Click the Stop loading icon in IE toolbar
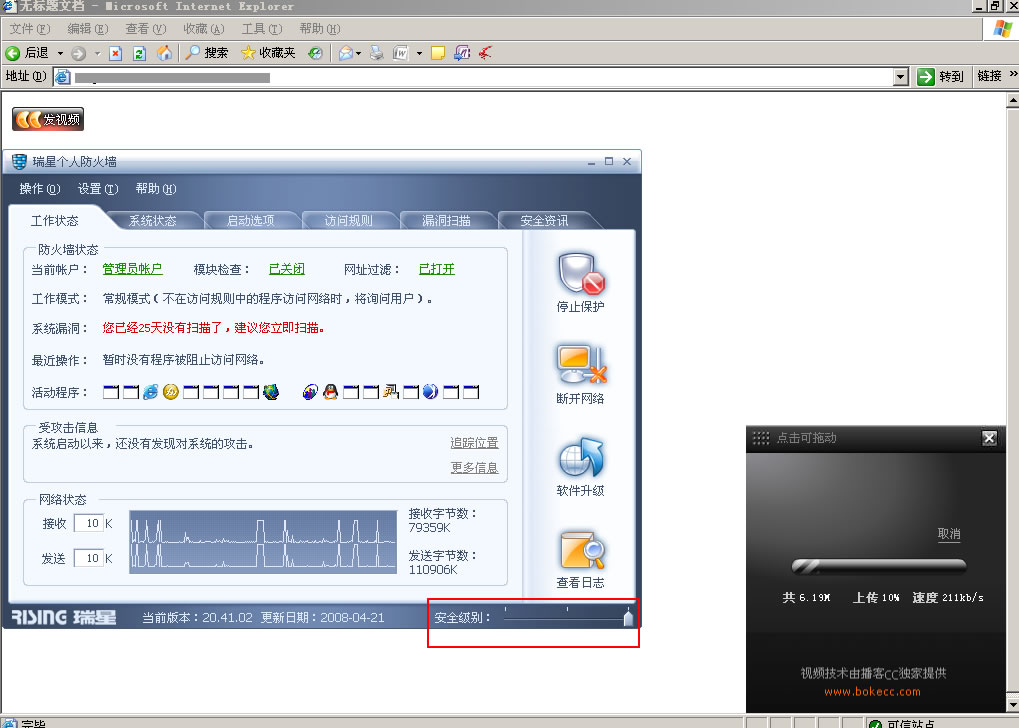Image resolution: width=1019 pixels, height=728 pixels. coord(116,53)
